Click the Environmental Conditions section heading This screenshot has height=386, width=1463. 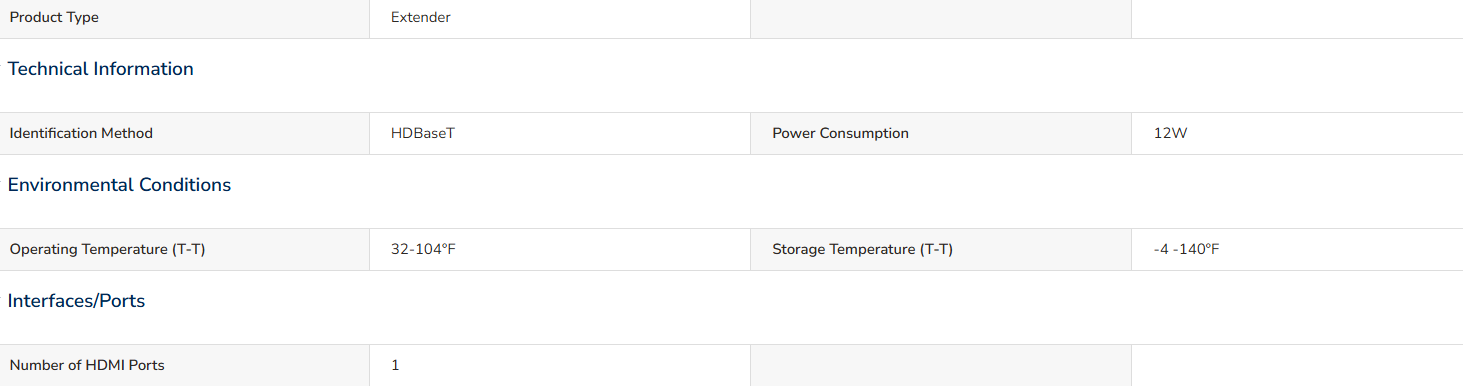tap(119, 185)
